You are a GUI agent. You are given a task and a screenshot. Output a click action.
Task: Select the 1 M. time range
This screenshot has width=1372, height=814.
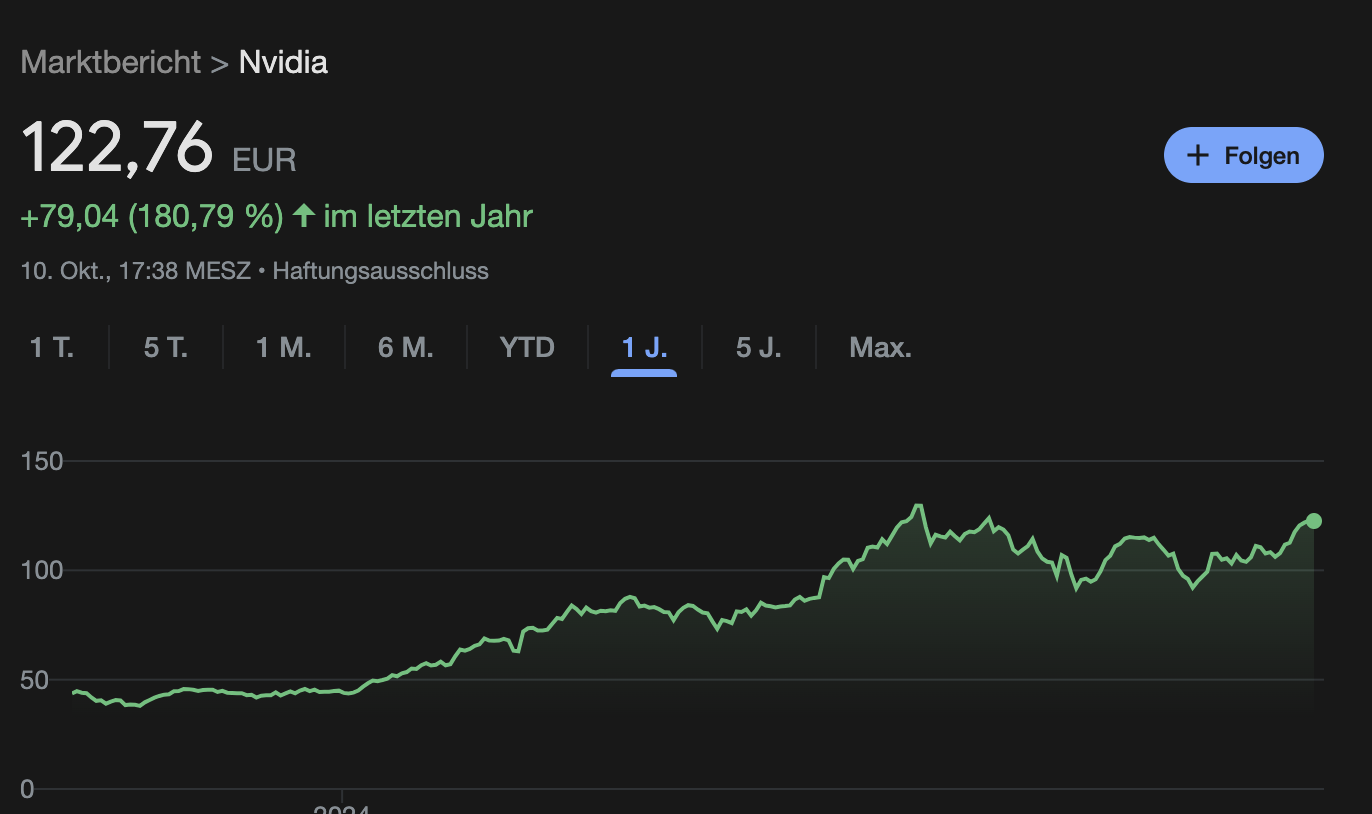pyautogui.click(x=284, y=348)
